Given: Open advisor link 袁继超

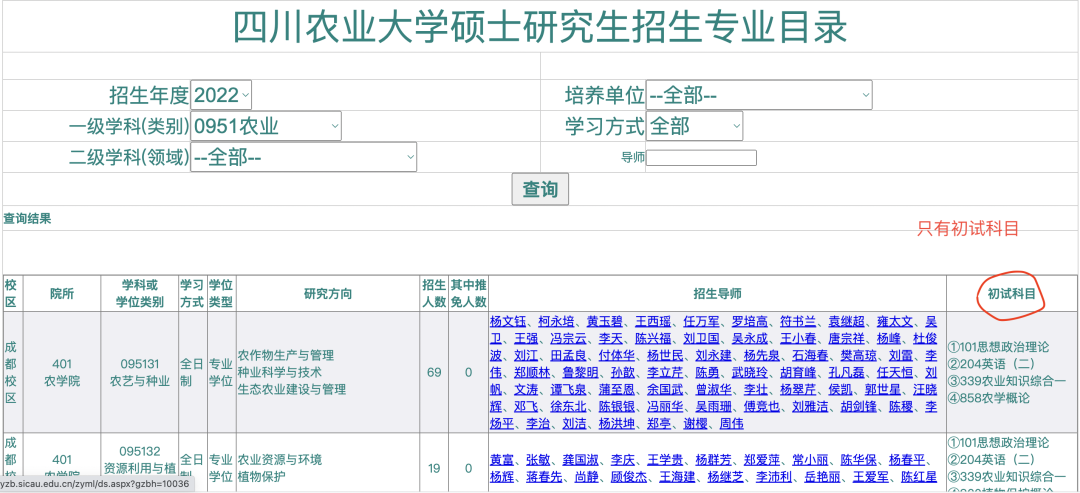Looking at the screenshot, I should coord(846,322).
